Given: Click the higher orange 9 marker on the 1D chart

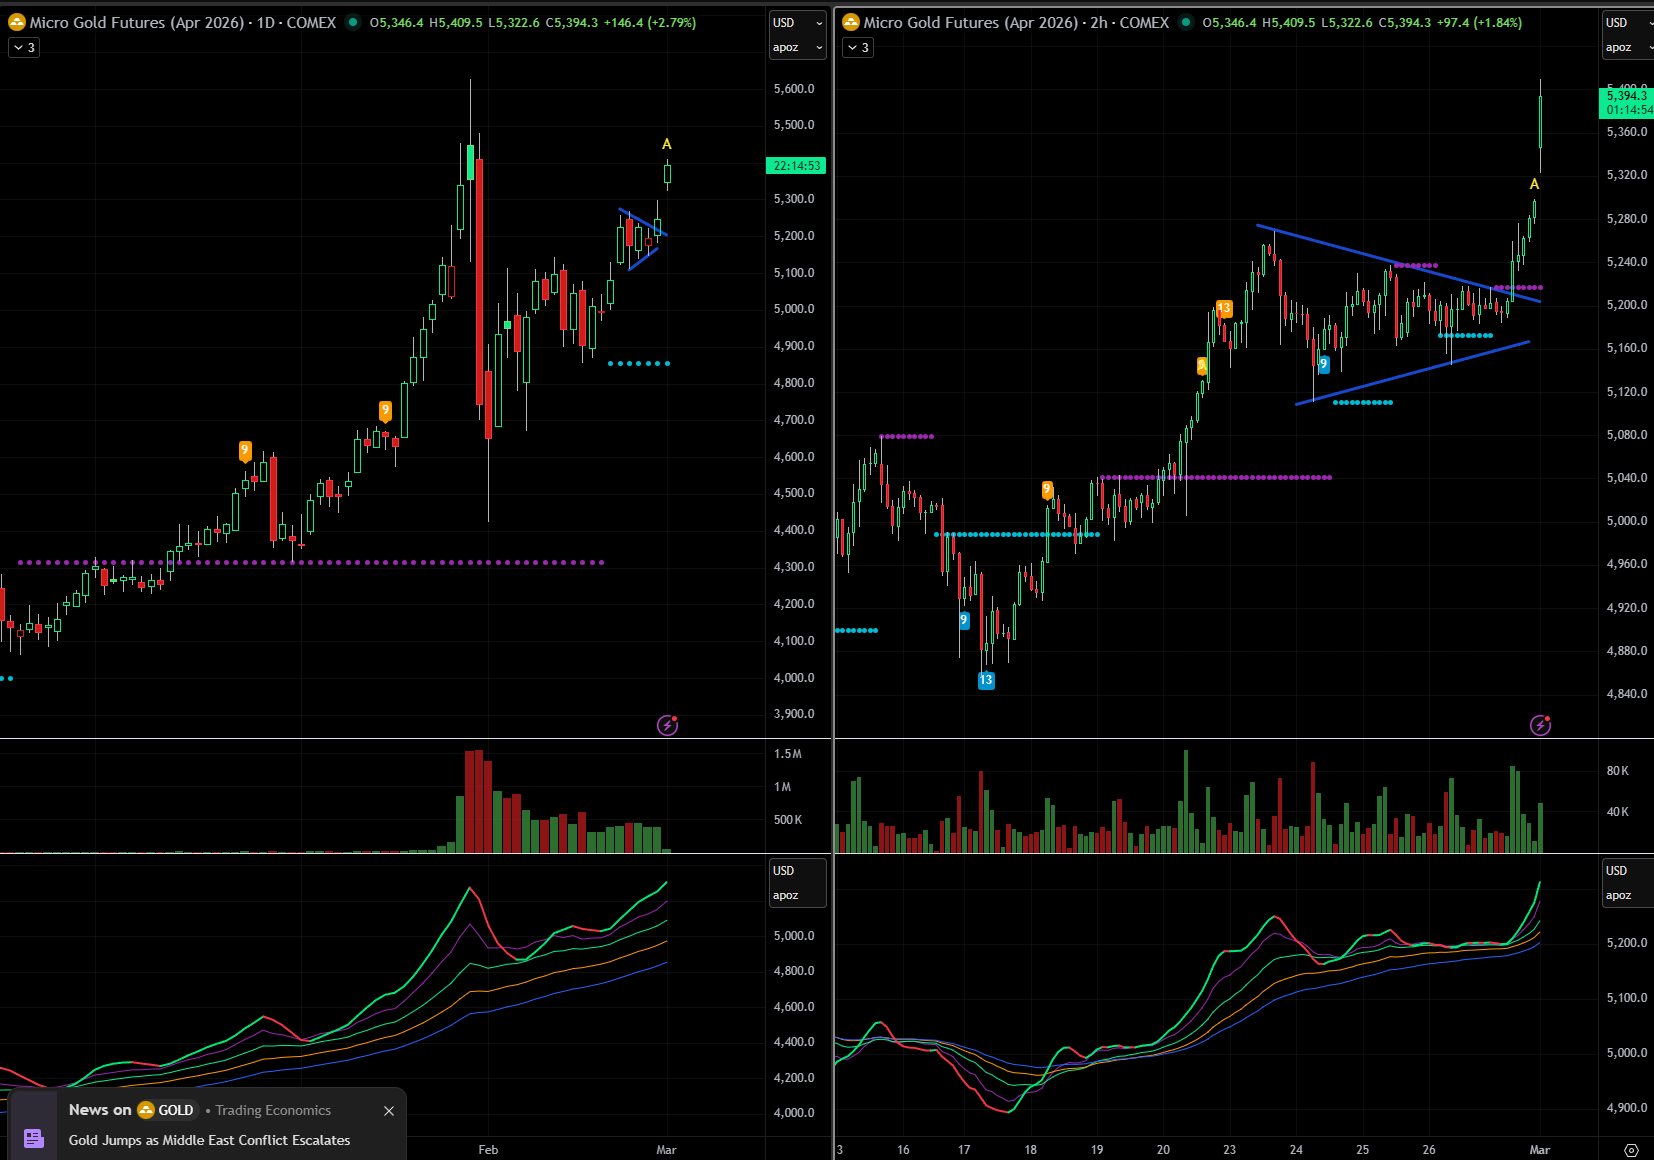Looking at the screenshot, I should pos(385,411).
